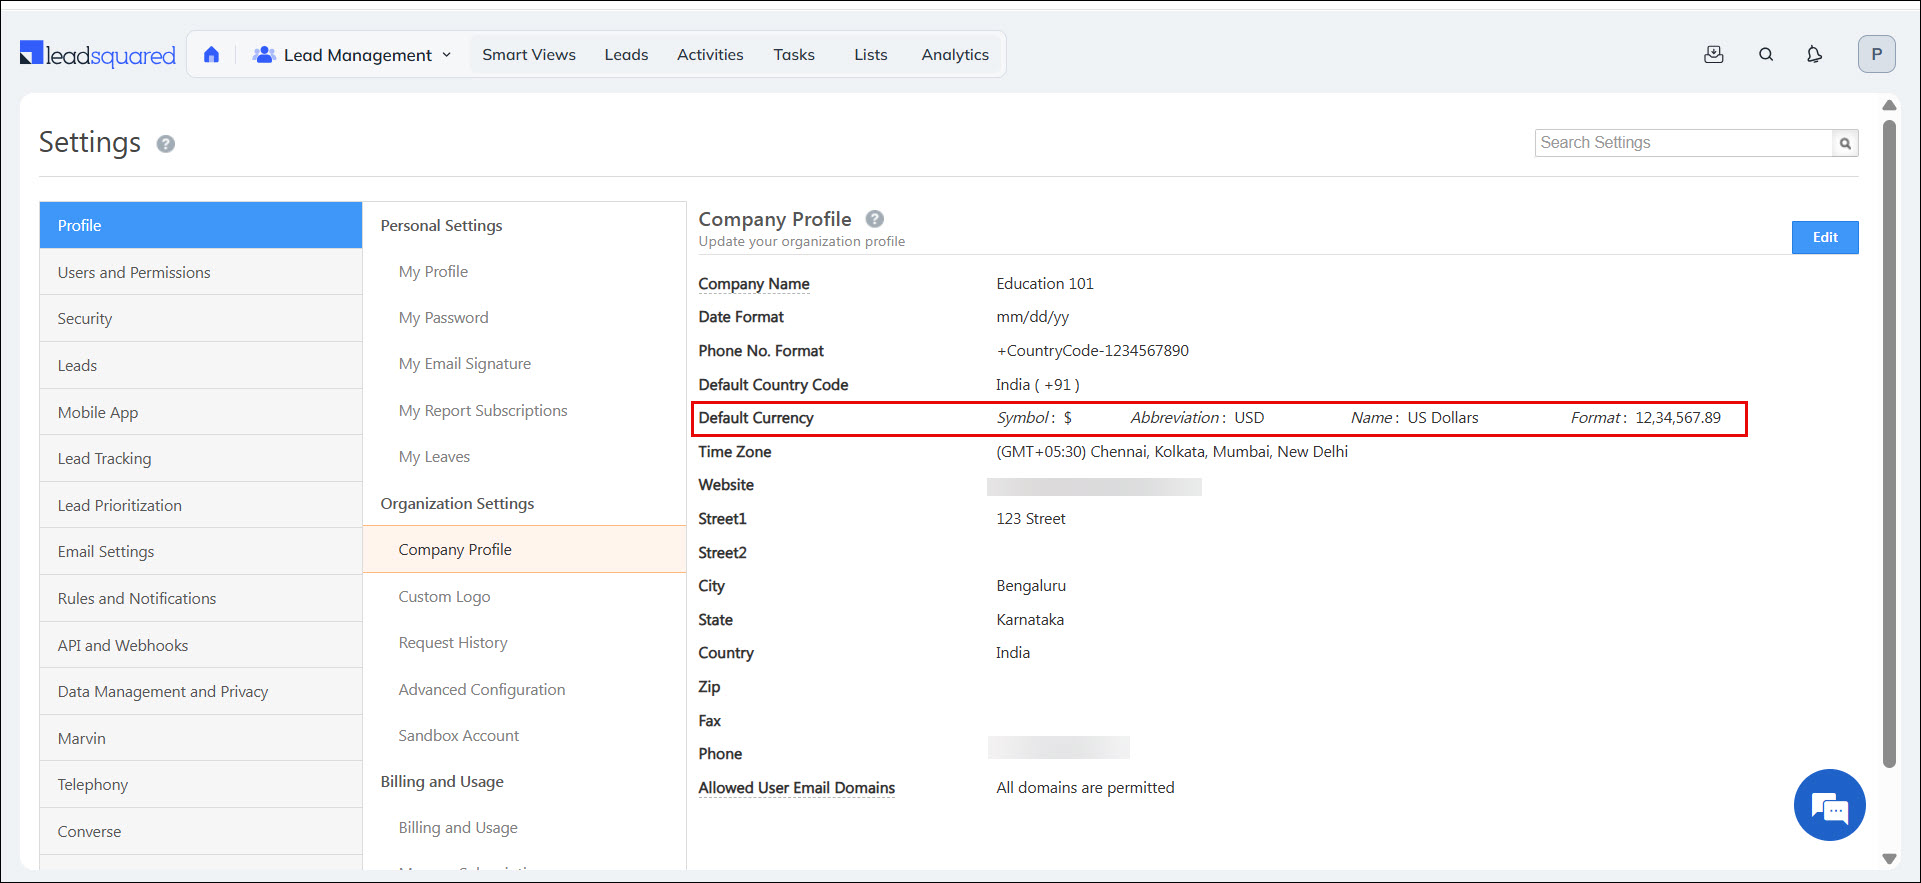Click the Search Settings magnifier button
Screen dimensions: 1921x883
1845,143
